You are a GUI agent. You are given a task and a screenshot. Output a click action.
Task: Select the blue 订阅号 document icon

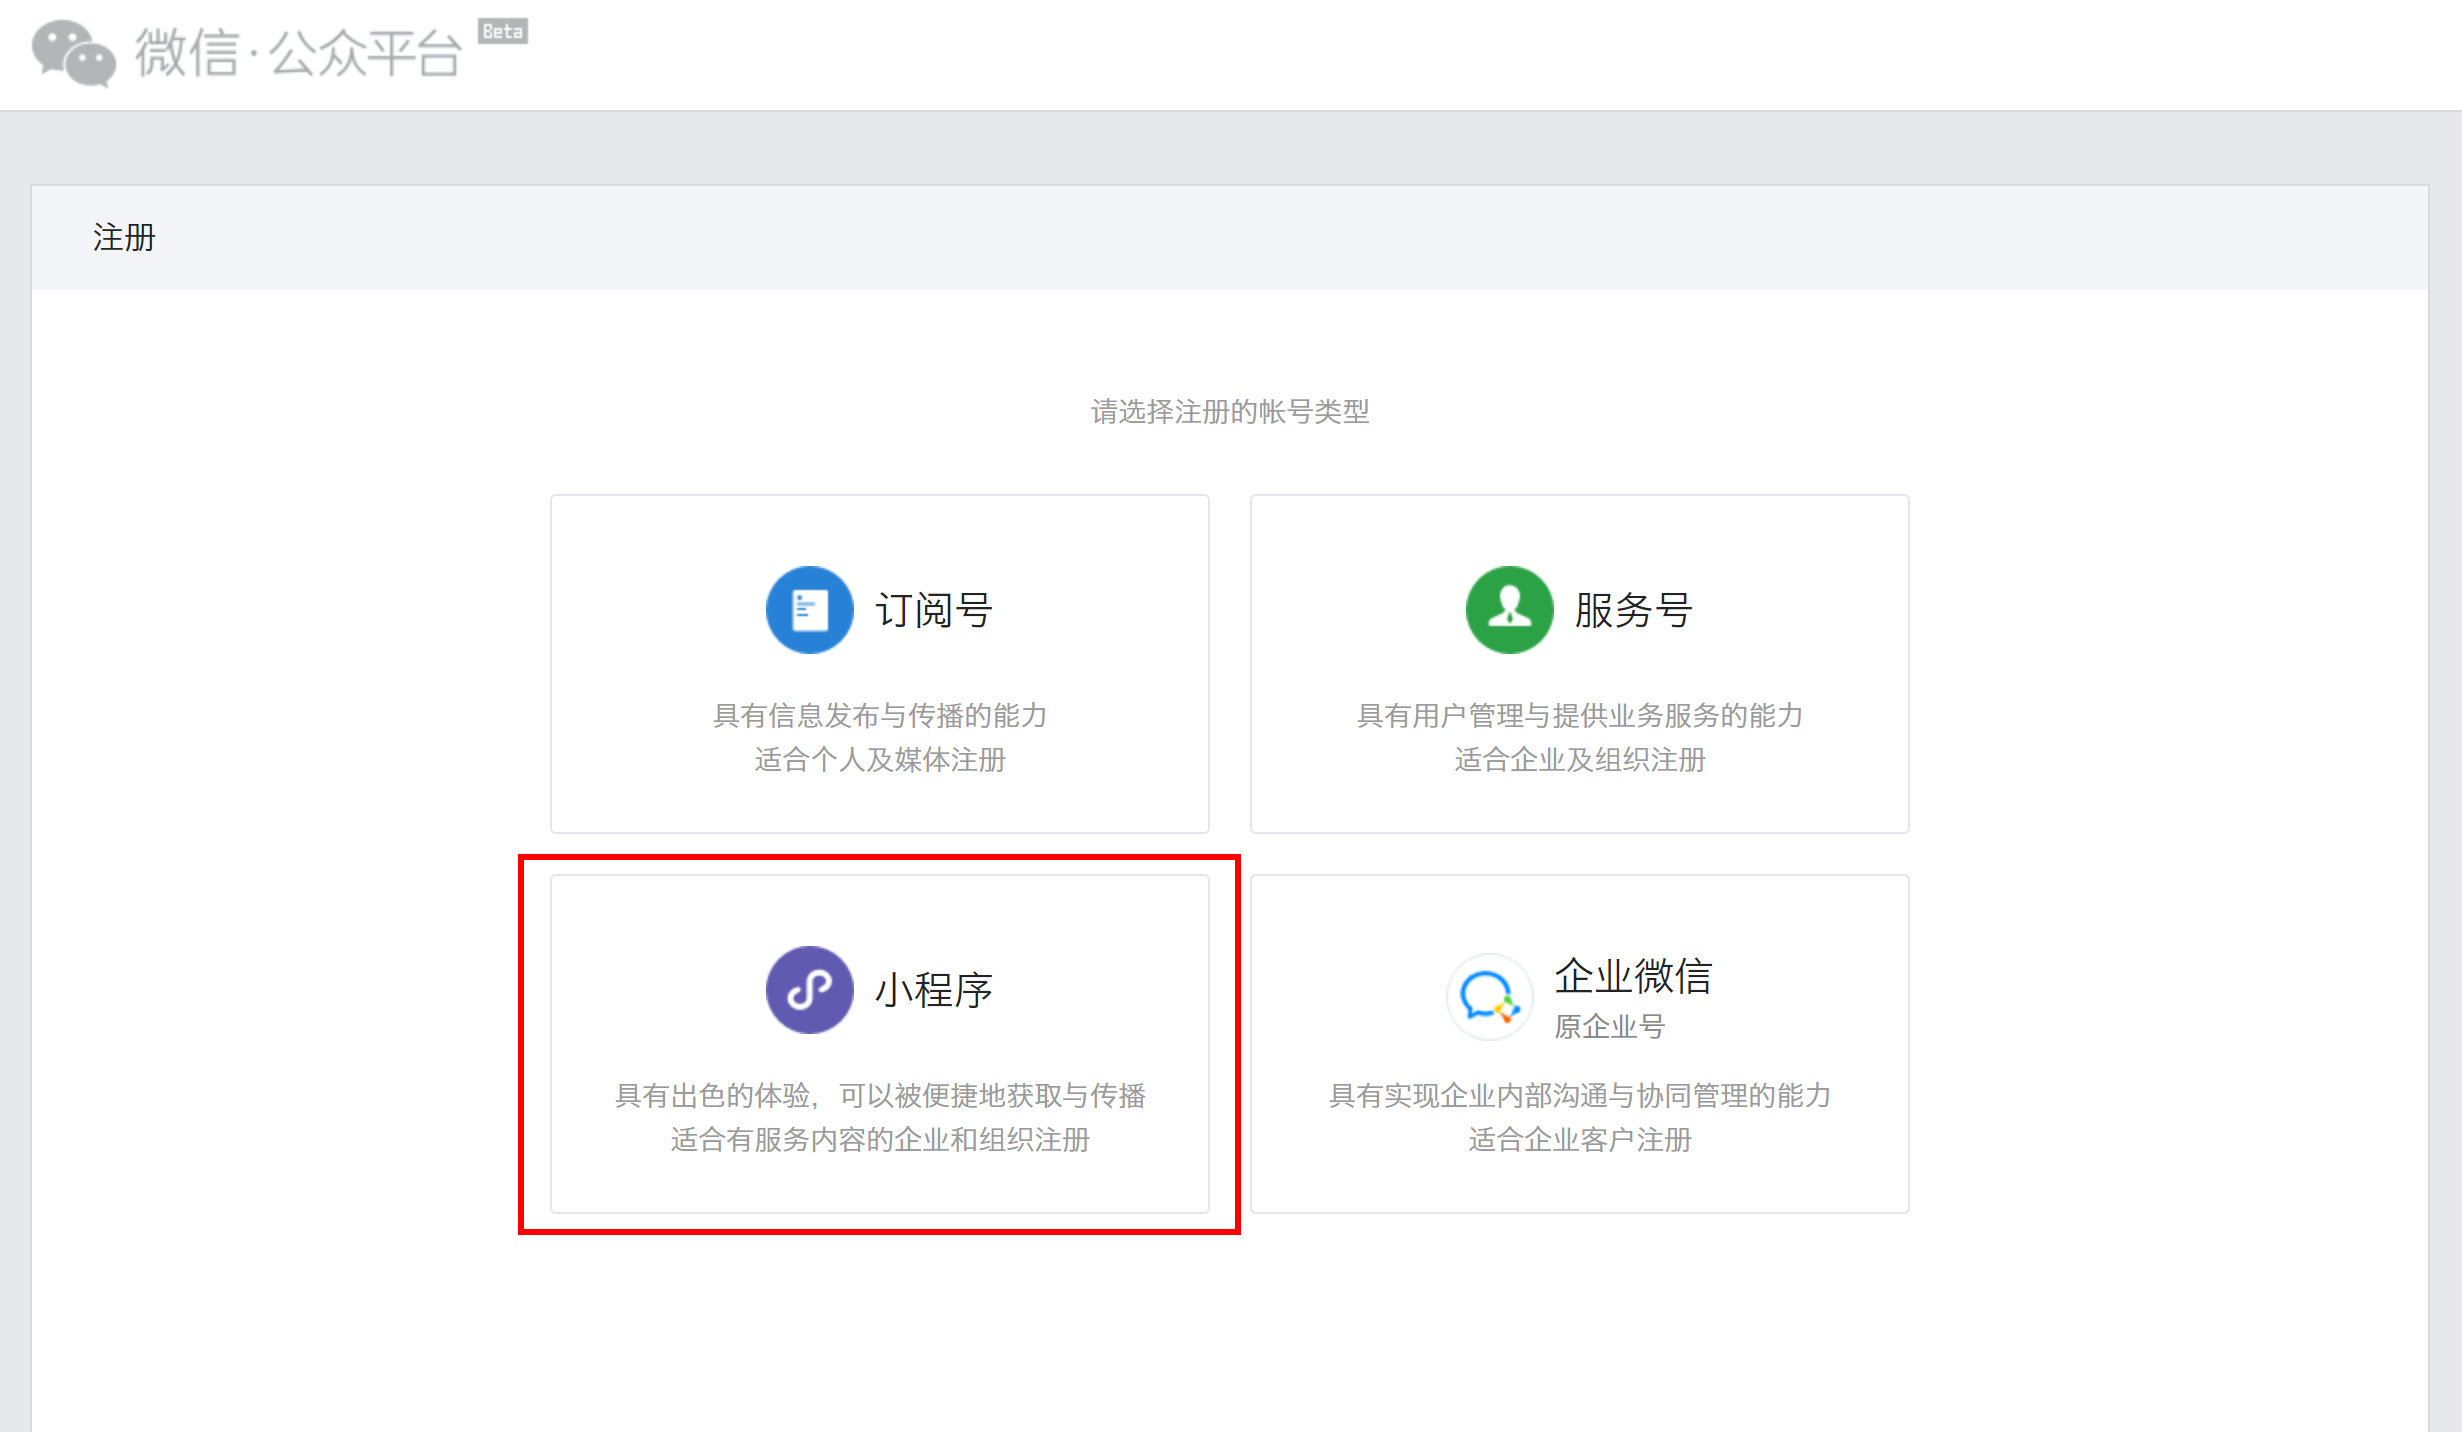[809, 610]
